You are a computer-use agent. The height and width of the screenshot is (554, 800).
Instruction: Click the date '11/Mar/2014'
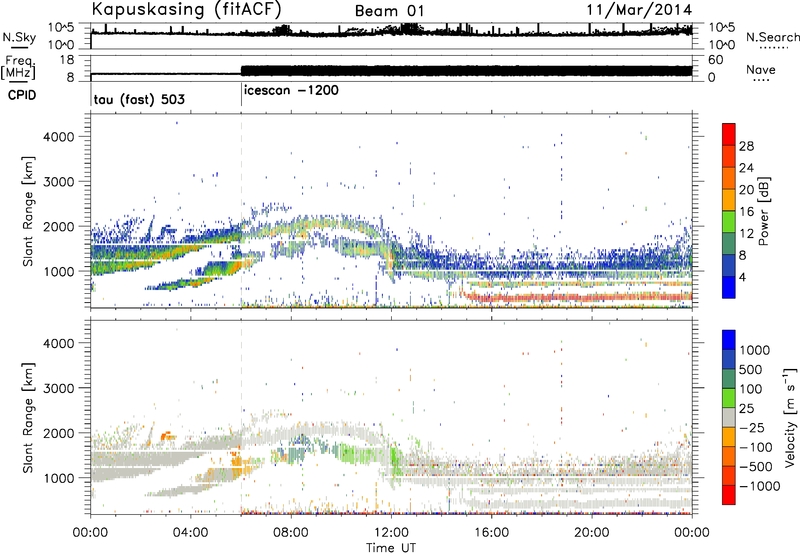[639, 10]
